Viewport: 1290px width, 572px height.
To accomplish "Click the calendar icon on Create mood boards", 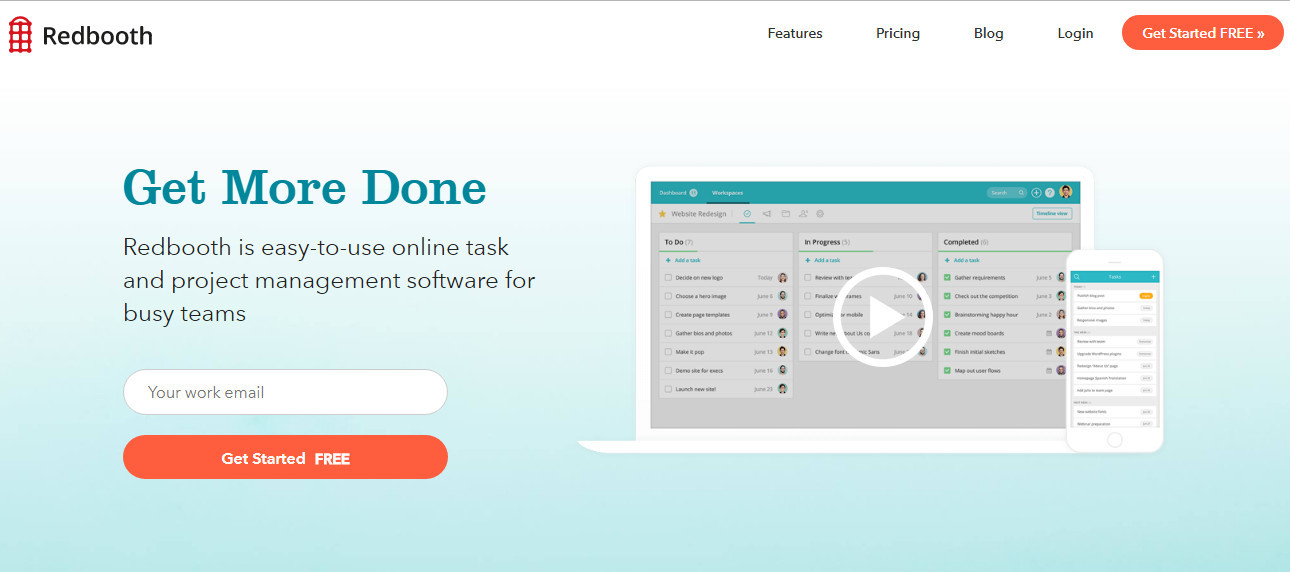I will 1049,333.
